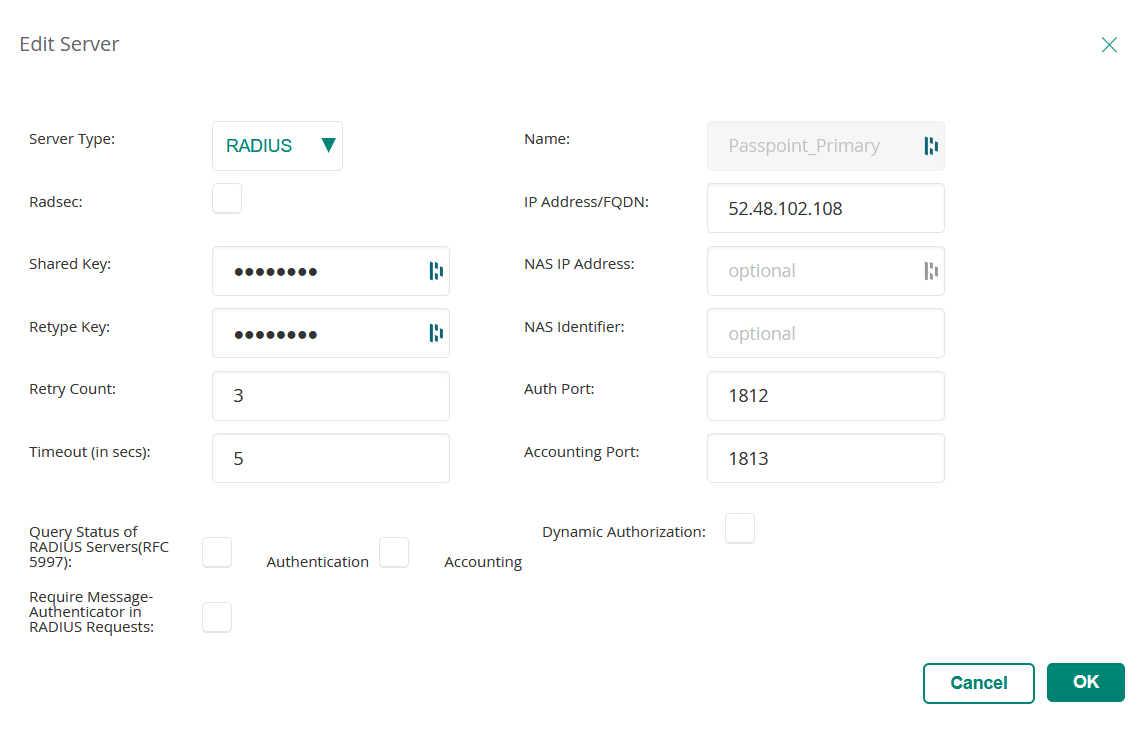Click the green dropdown arrow beside RADIUS
The image size is (1136, 732).
328,146
